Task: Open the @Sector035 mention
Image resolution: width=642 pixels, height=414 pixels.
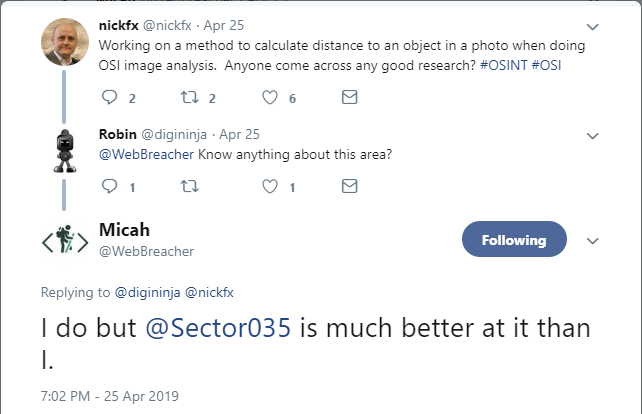Action: coord(218,328)
